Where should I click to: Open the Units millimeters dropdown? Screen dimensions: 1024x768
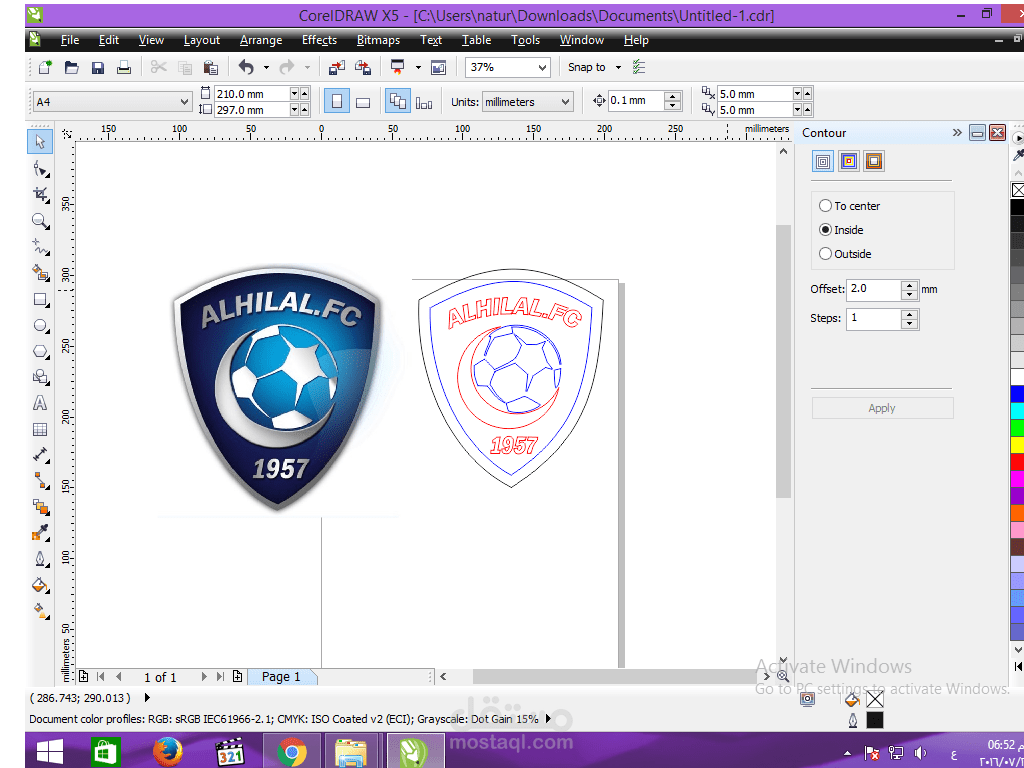pyautogui.click(x=566, y=102)
